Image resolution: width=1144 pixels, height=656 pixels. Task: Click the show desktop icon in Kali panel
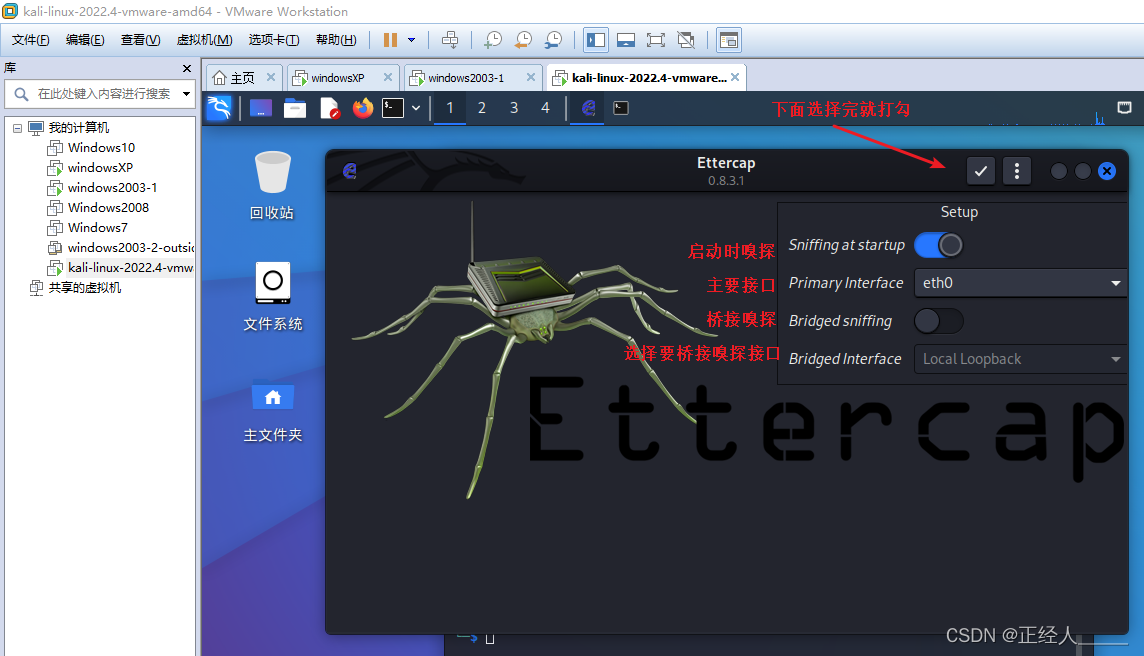tap(260, 108)
